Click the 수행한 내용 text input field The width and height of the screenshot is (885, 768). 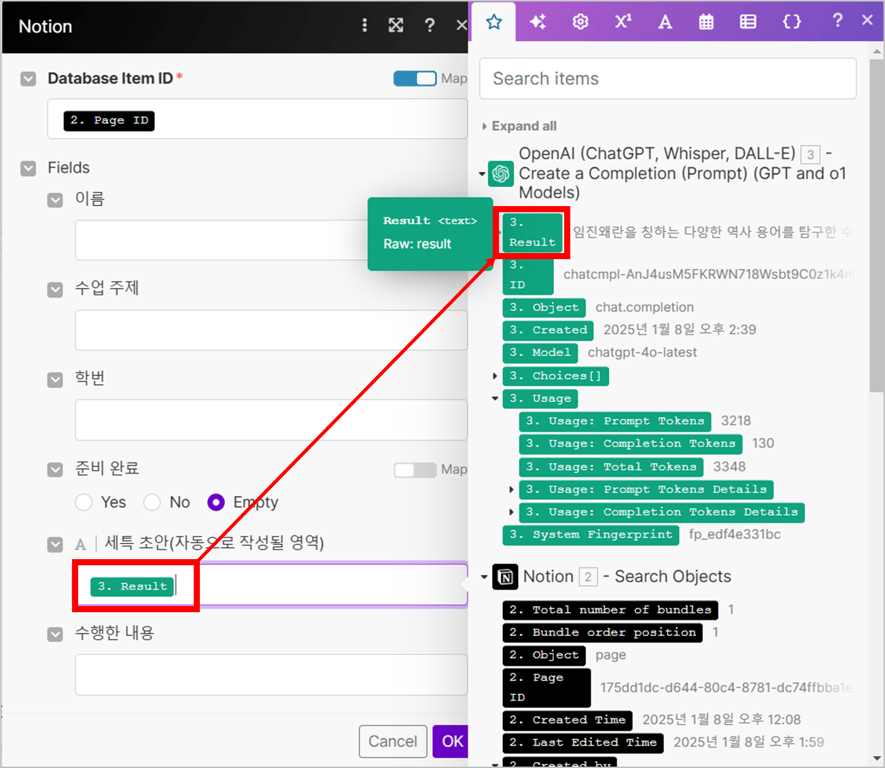(271, 675)
